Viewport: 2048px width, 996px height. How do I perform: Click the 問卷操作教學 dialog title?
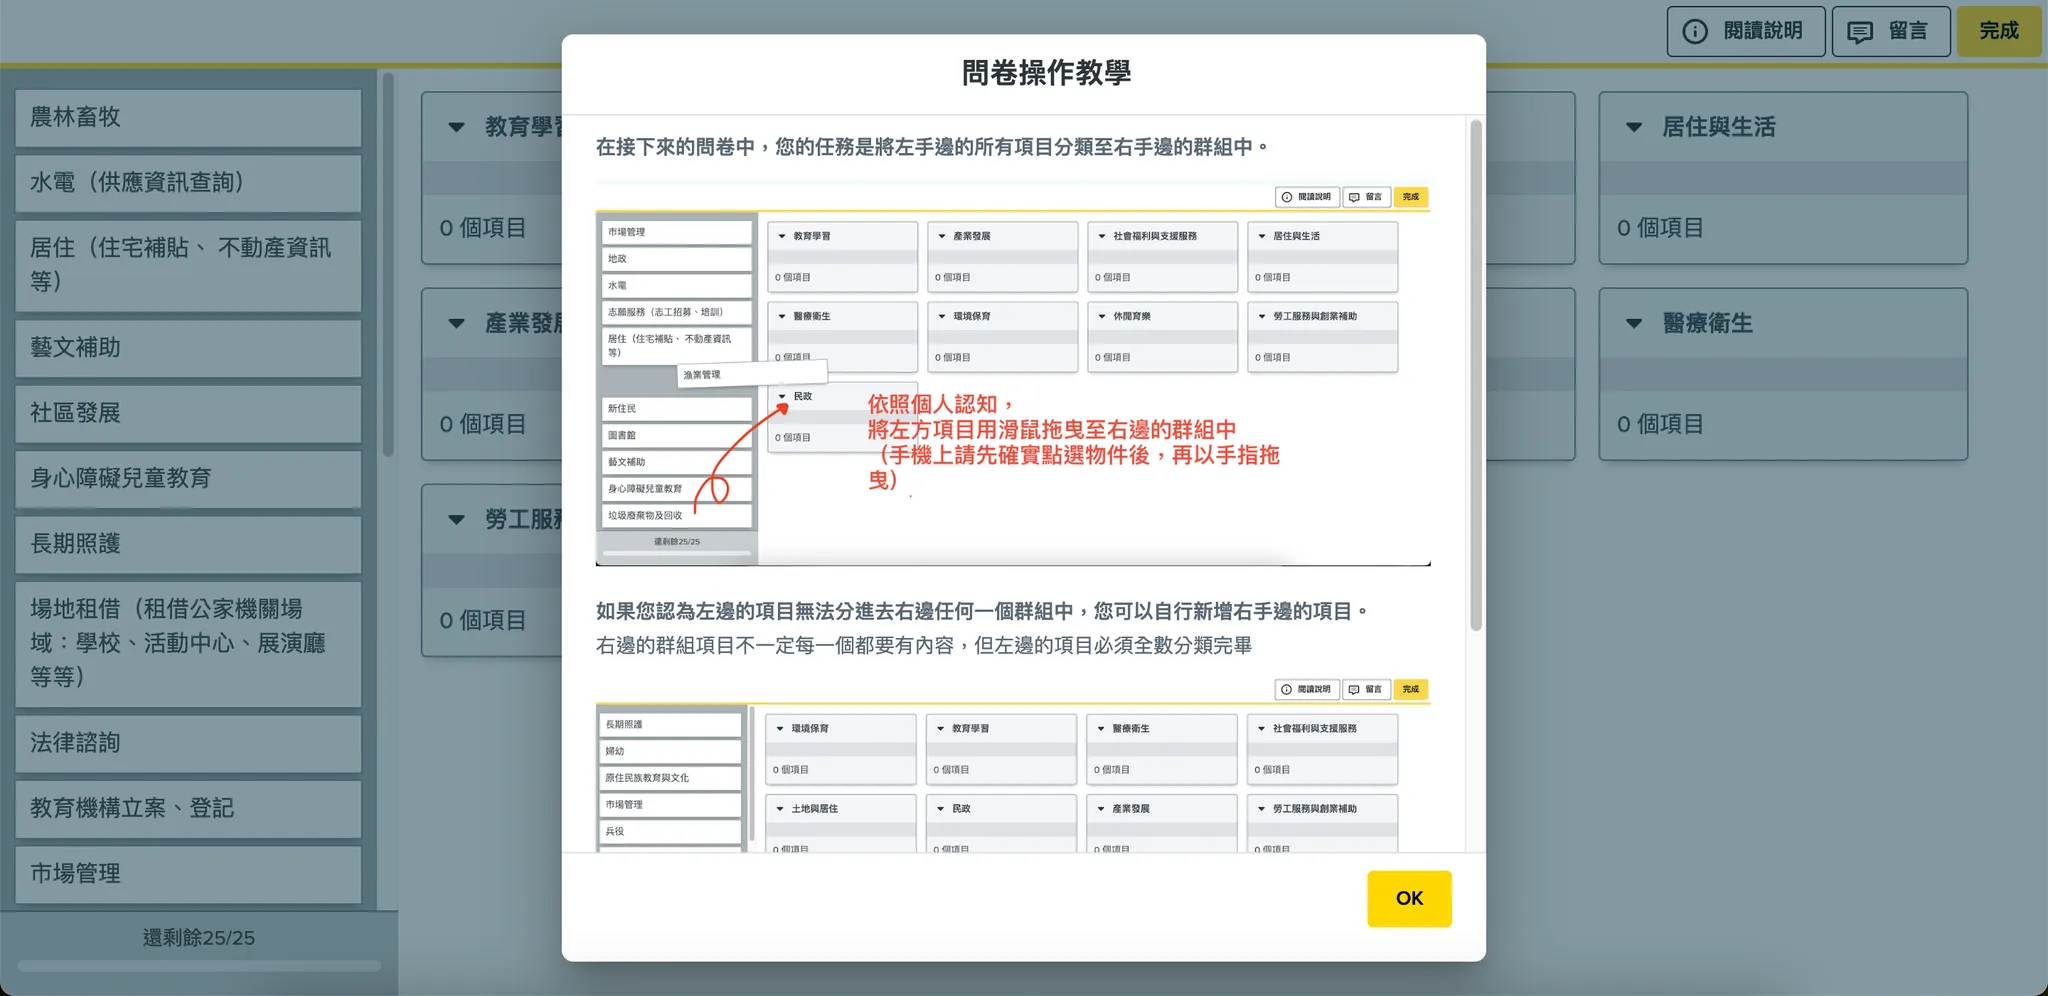pos(1046,73)
